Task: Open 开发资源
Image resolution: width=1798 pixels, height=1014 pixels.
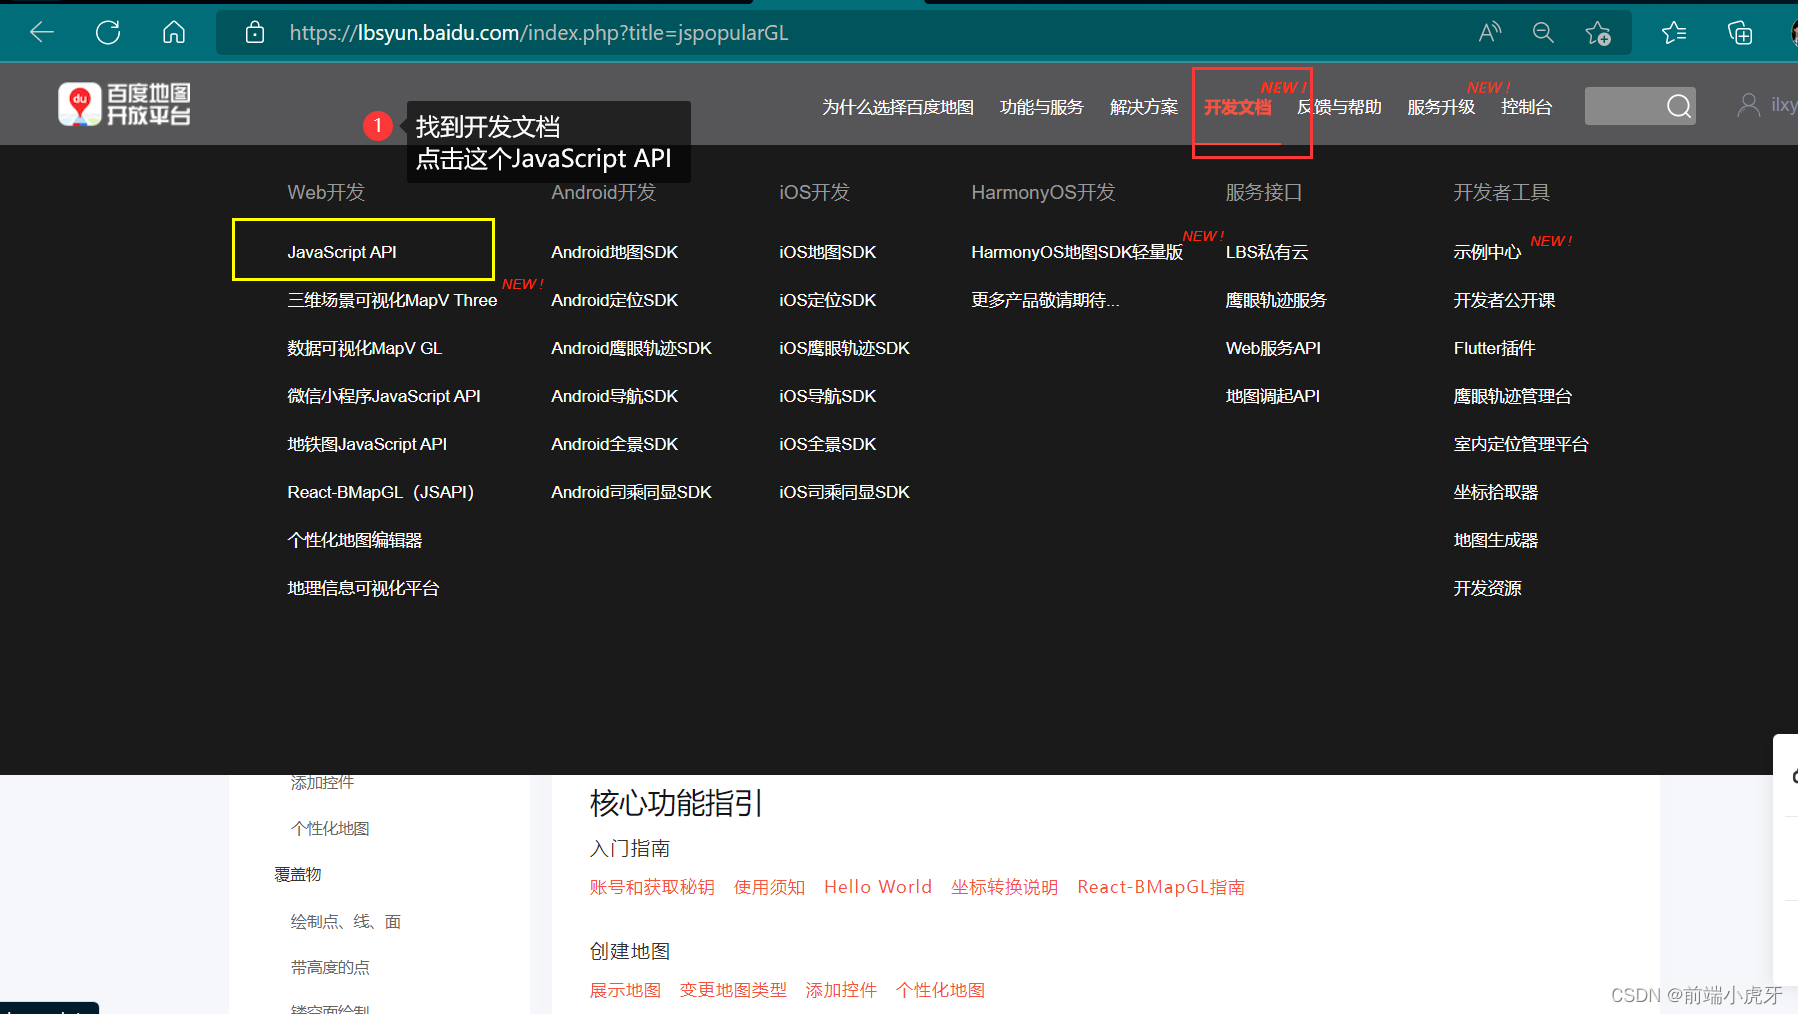Action: pyautogui.click(x=1487, y=588)
